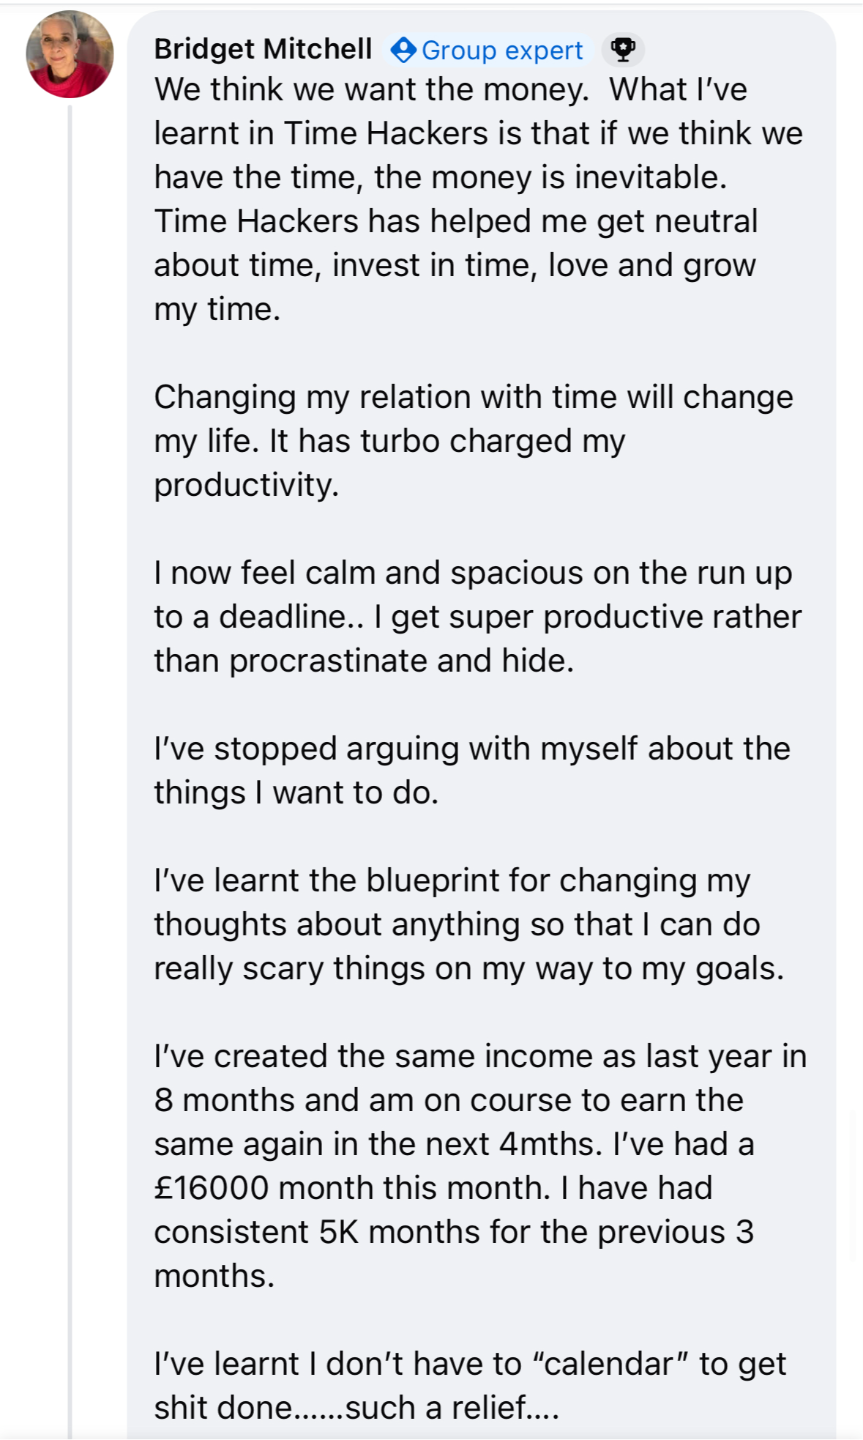Screen dimensions: 863x1440
Task: Click the line "shit done......such a relief...."
Action: point(356,1408)
